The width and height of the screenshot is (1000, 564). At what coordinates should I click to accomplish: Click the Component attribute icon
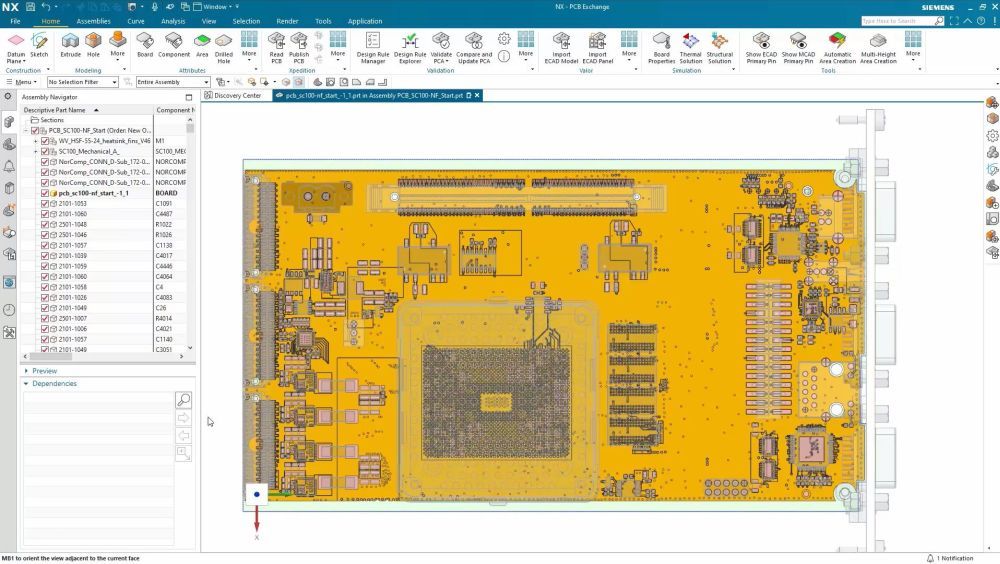point(173,45)
